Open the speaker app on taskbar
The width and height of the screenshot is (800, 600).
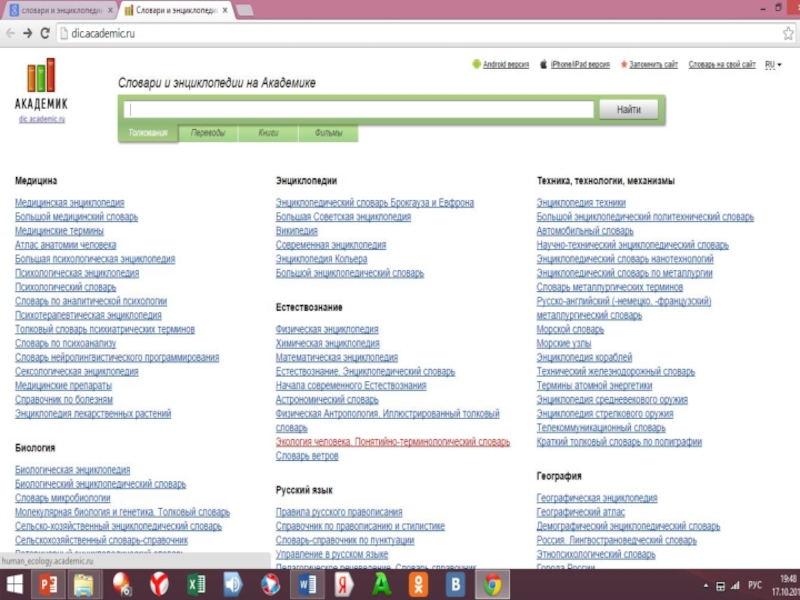click(x=233, y=585)
